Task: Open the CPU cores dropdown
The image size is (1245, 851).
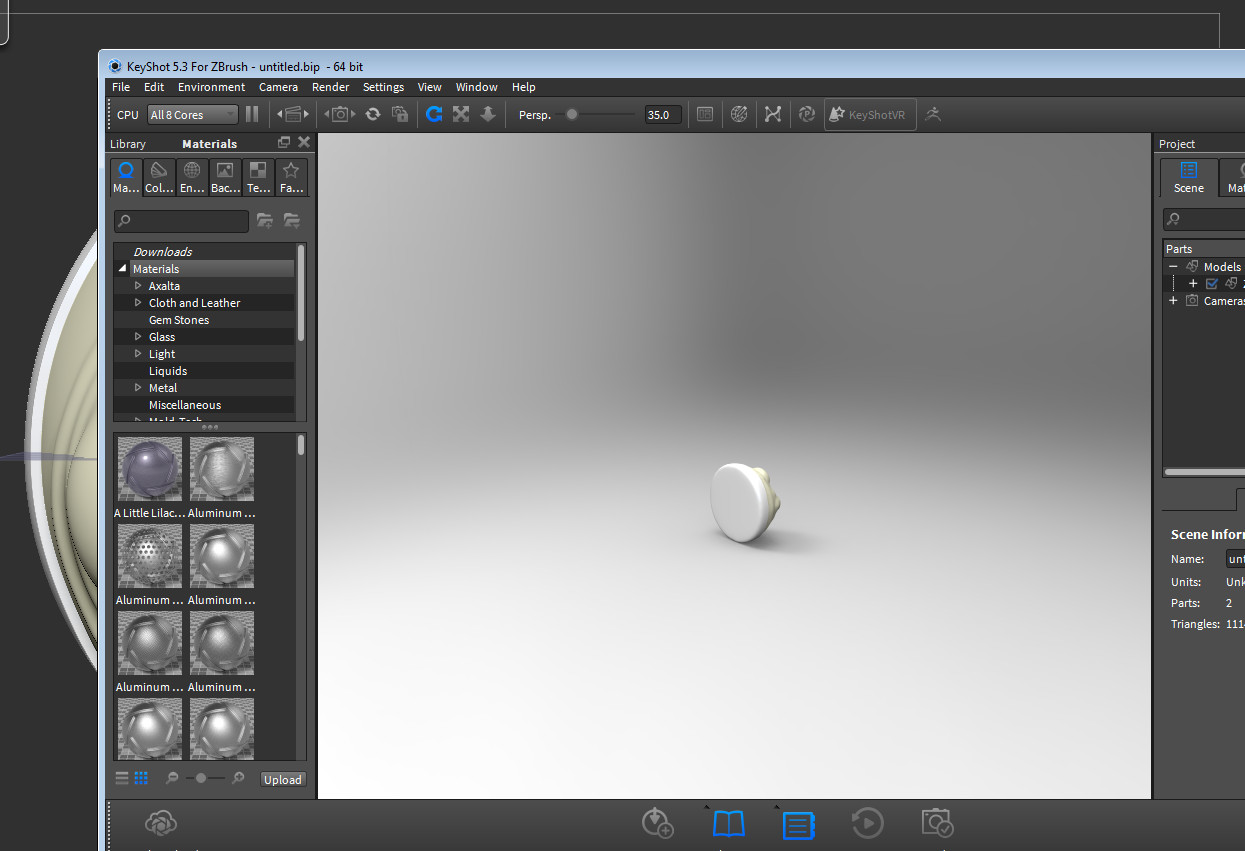Action: pyautogui.click(x=192, y=114)
